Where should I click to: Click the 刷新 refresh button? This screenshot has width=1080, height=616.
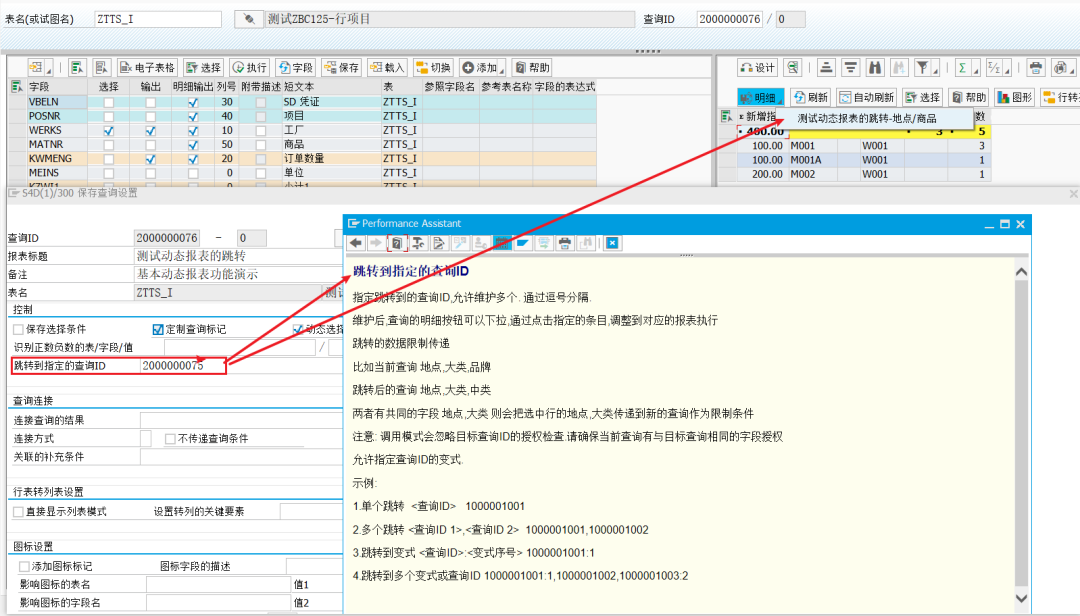[x=810, y=97]
